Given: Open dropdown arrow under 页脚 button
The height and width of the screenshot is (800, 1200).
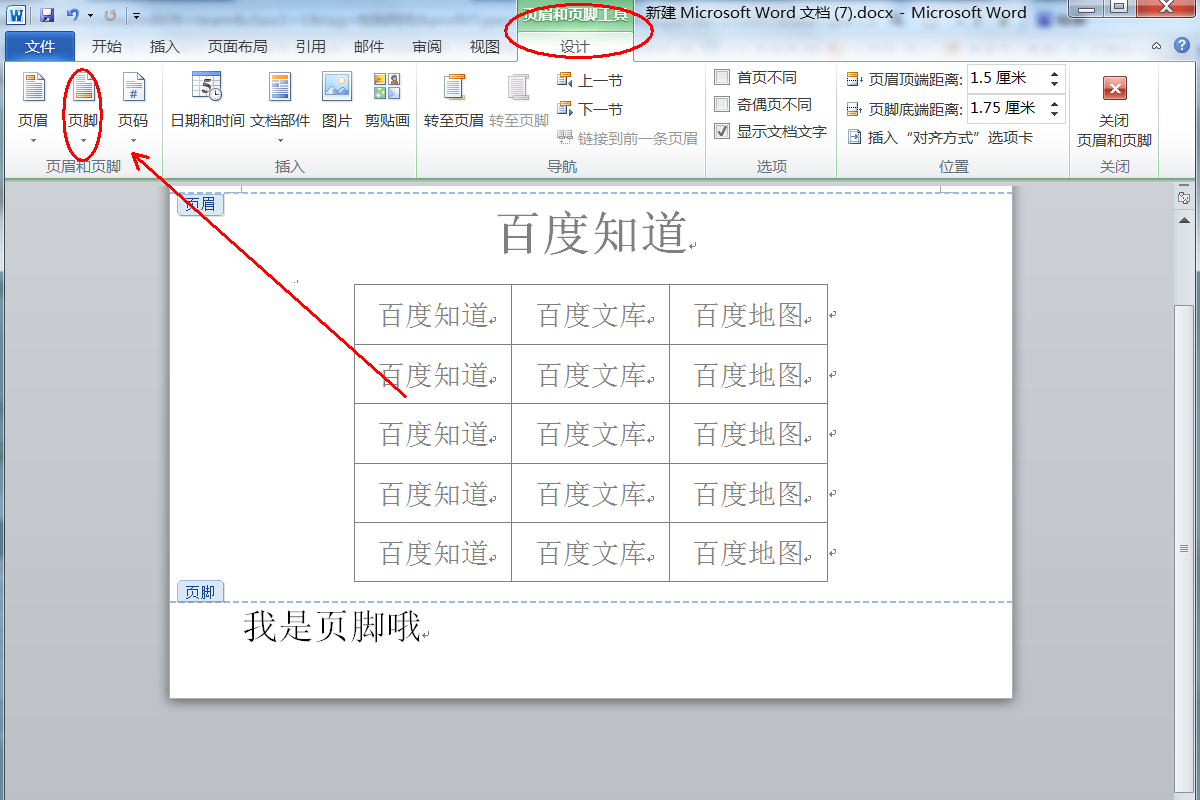Looking at the screenshot, I should 83,141.
